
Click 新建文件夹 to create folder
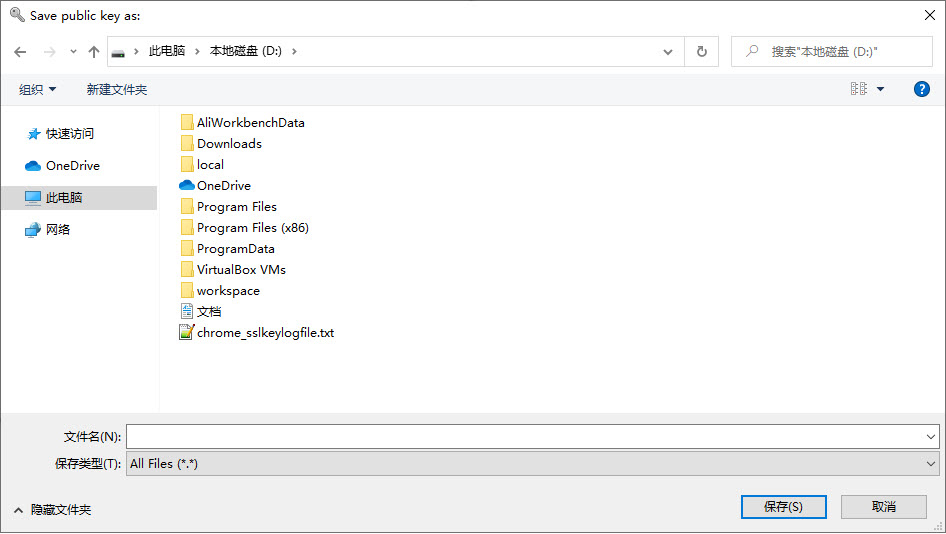click(x=117, y=89)
